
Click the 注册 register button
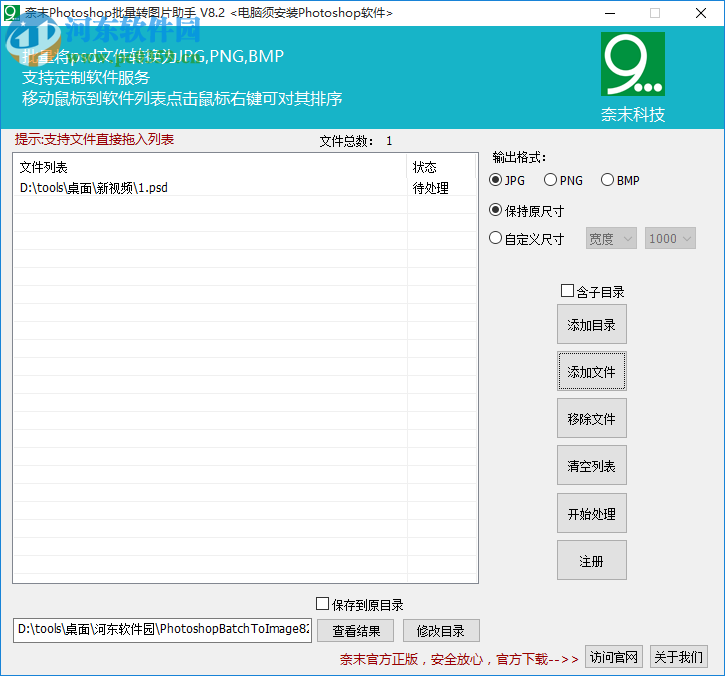[592, 560]
